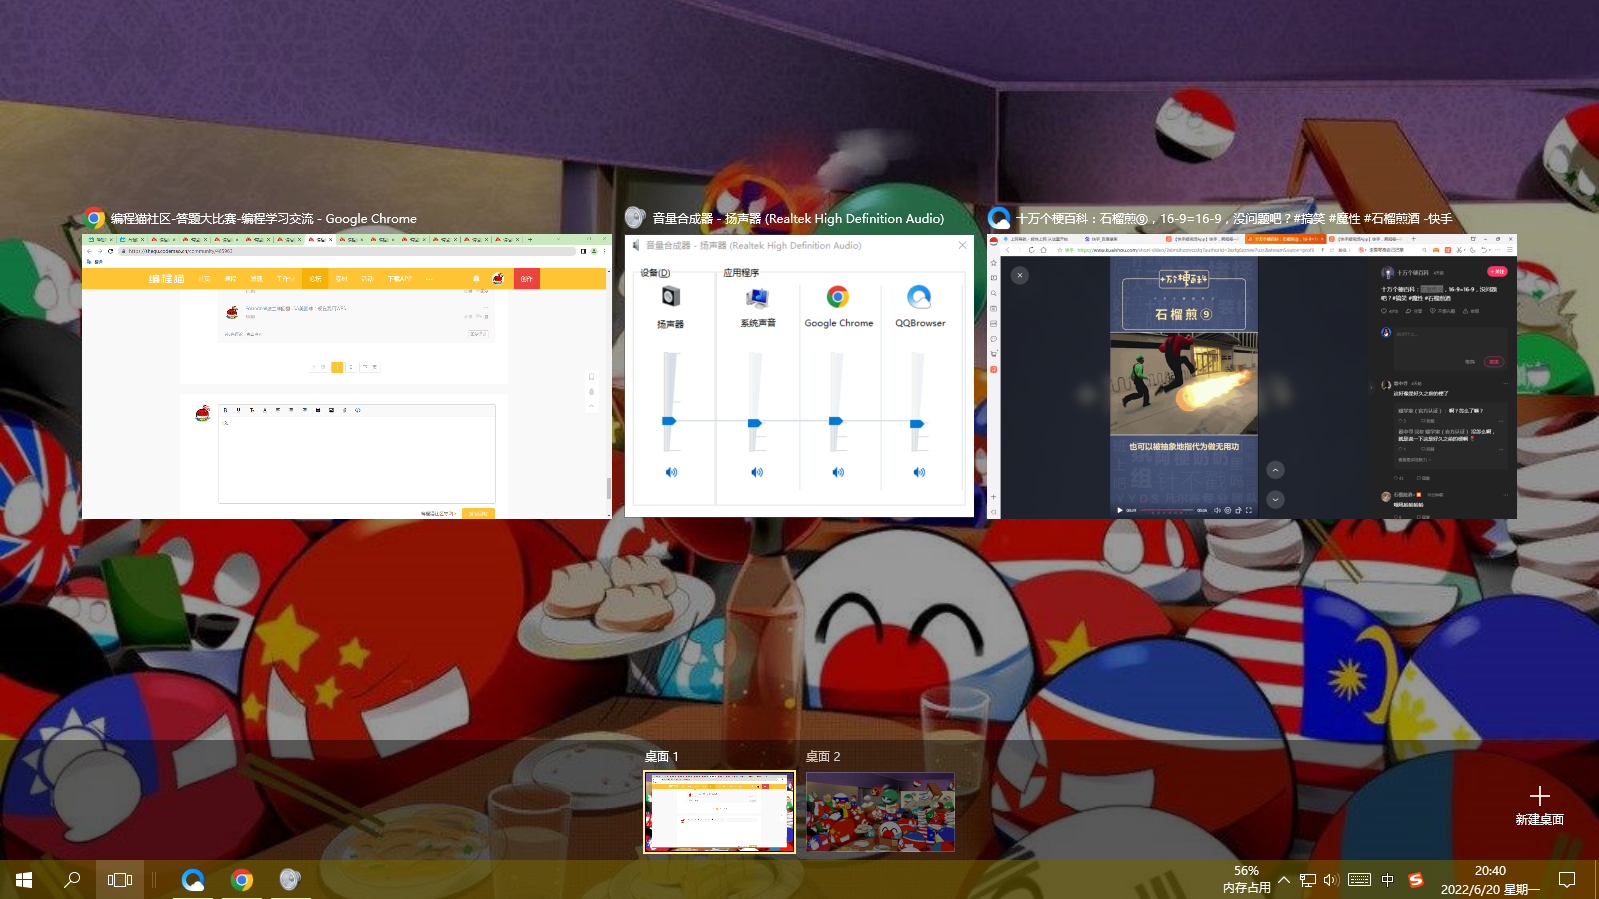Open the notification action center
Image resolution: width=1599 pixels, height=899 pixels.
coord(1567,880)
